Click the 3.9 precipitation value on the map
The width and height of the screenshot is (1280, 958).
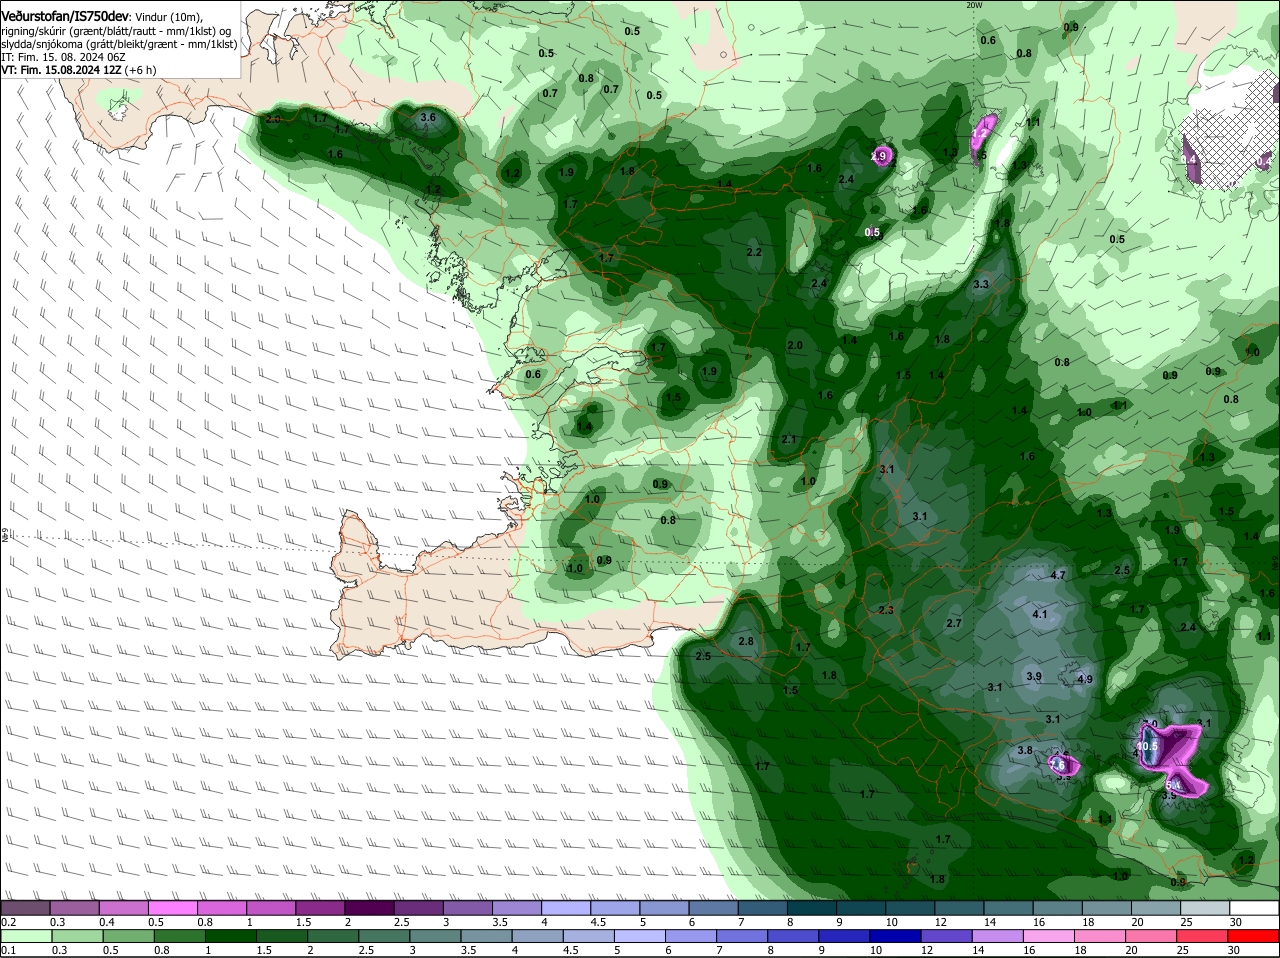pyautogui.click(x=1034, y=676)
